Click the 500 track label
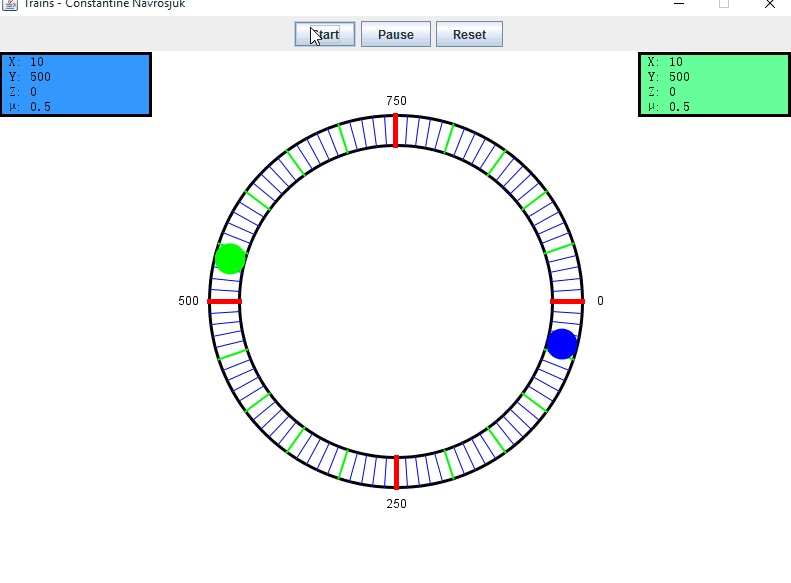The width and height of the screenshot is (791, 583). (189, 301)
